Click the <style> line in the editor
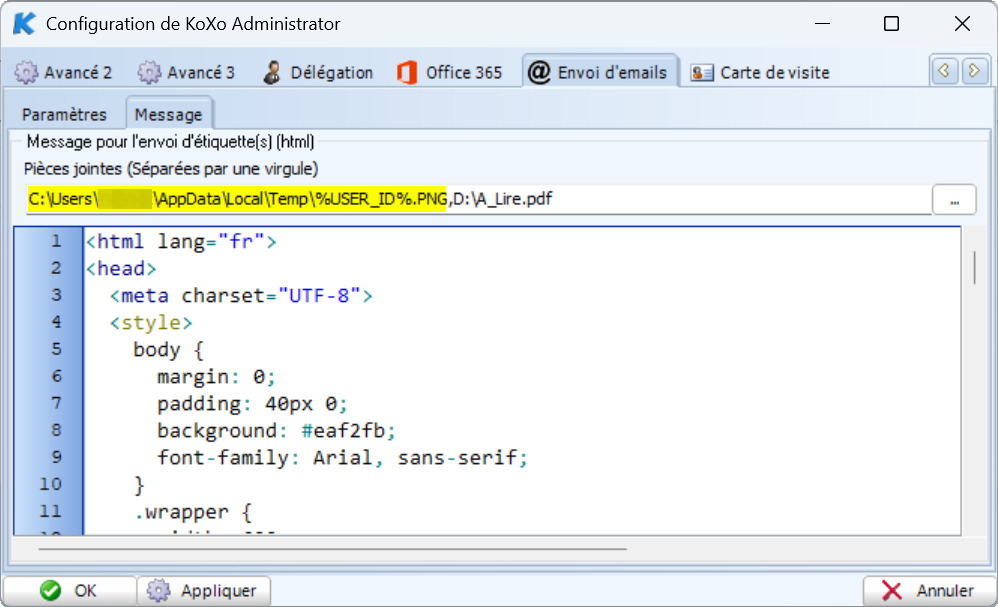Image resolution: width=998 pixels, height=607 pixels. coord(151,323)
